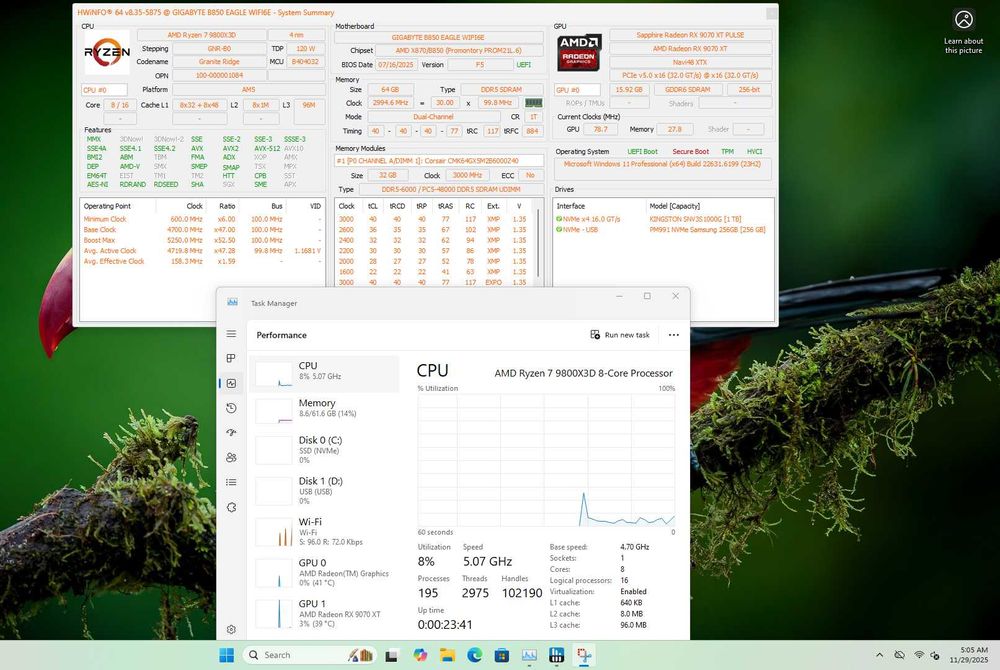Viewport: 1000px width, 670px height.
Task: Select Disk 0 (C:) in performance list
Action: 325,449
